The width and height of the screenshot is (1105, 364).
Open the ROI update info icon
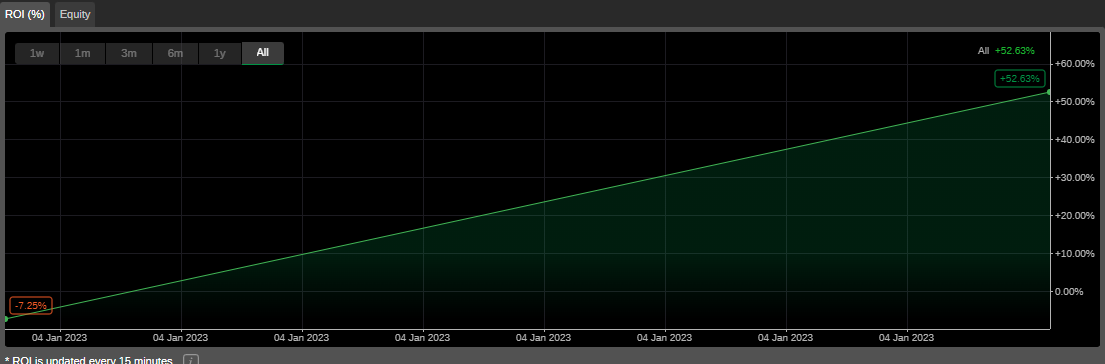[x=191, y=360]
